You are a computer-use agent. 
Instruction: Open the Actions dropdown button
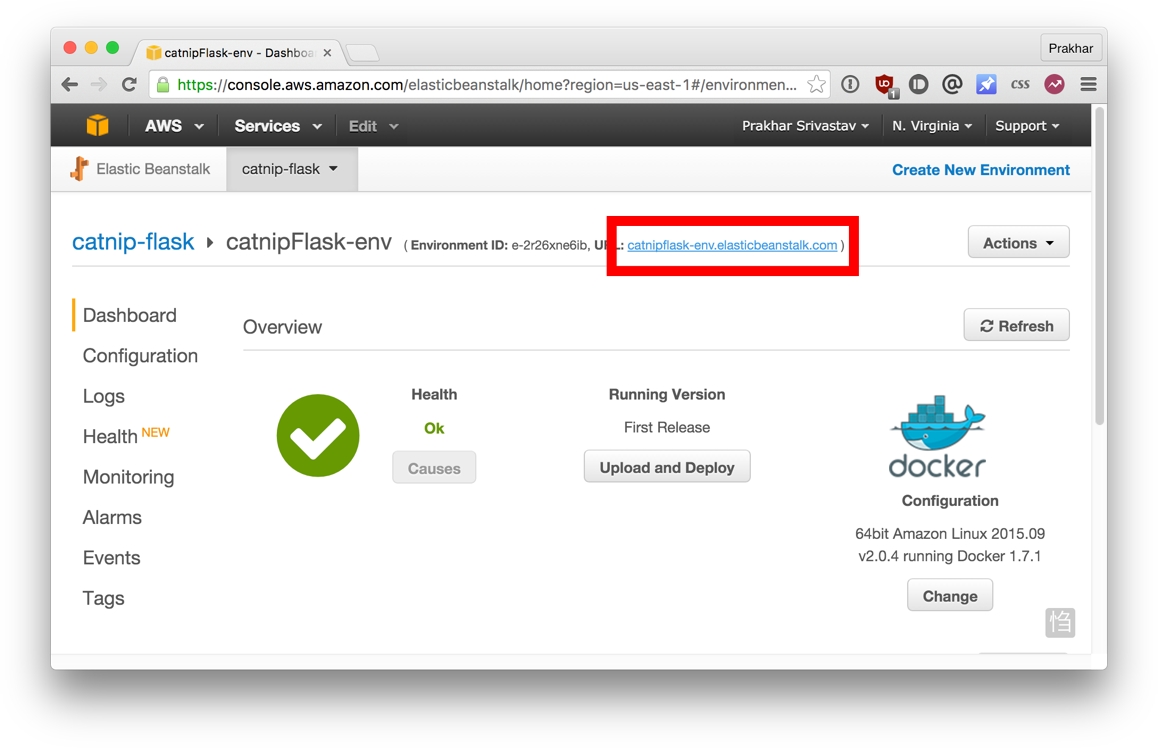click(x=1018, y=242)
